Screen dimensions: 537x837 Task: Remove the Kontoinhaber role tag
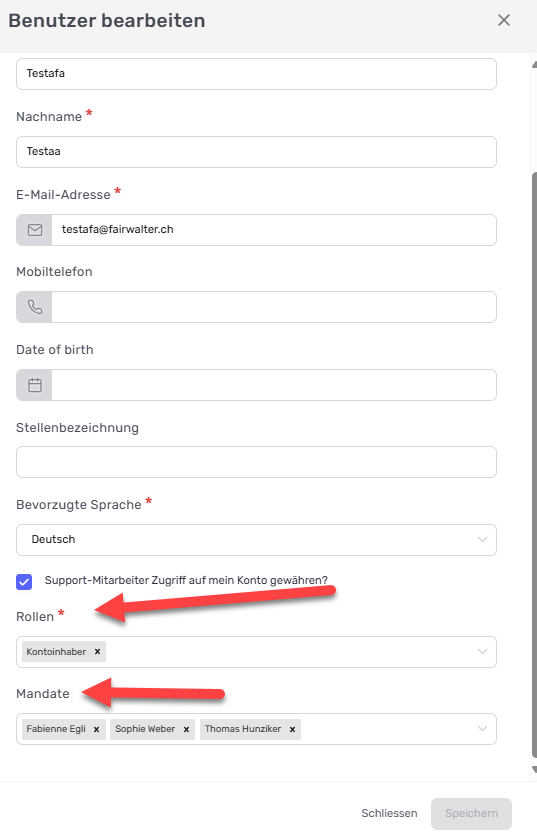pyautogui.click(x=97, y=651)
